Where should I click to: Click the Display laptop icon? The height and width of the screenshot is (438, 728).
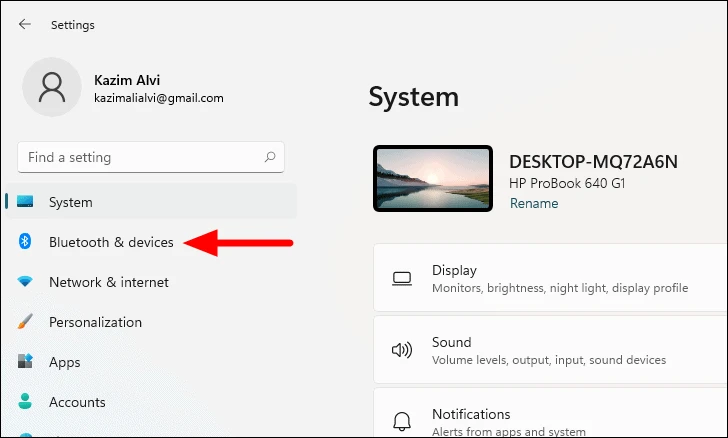[x=402, y=279]
